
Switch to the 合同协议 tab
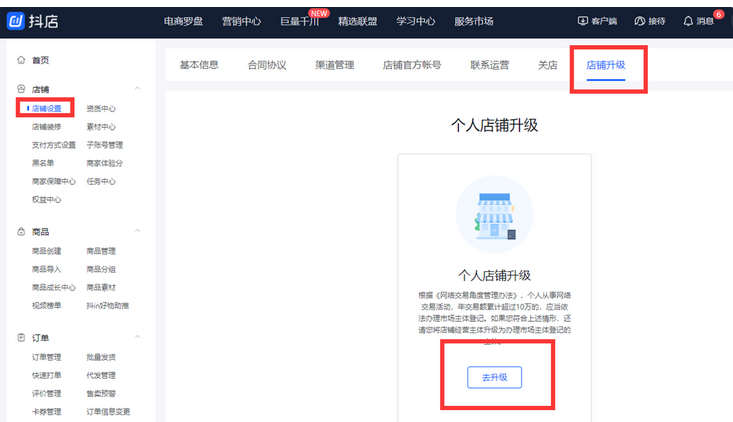(267, 65)
